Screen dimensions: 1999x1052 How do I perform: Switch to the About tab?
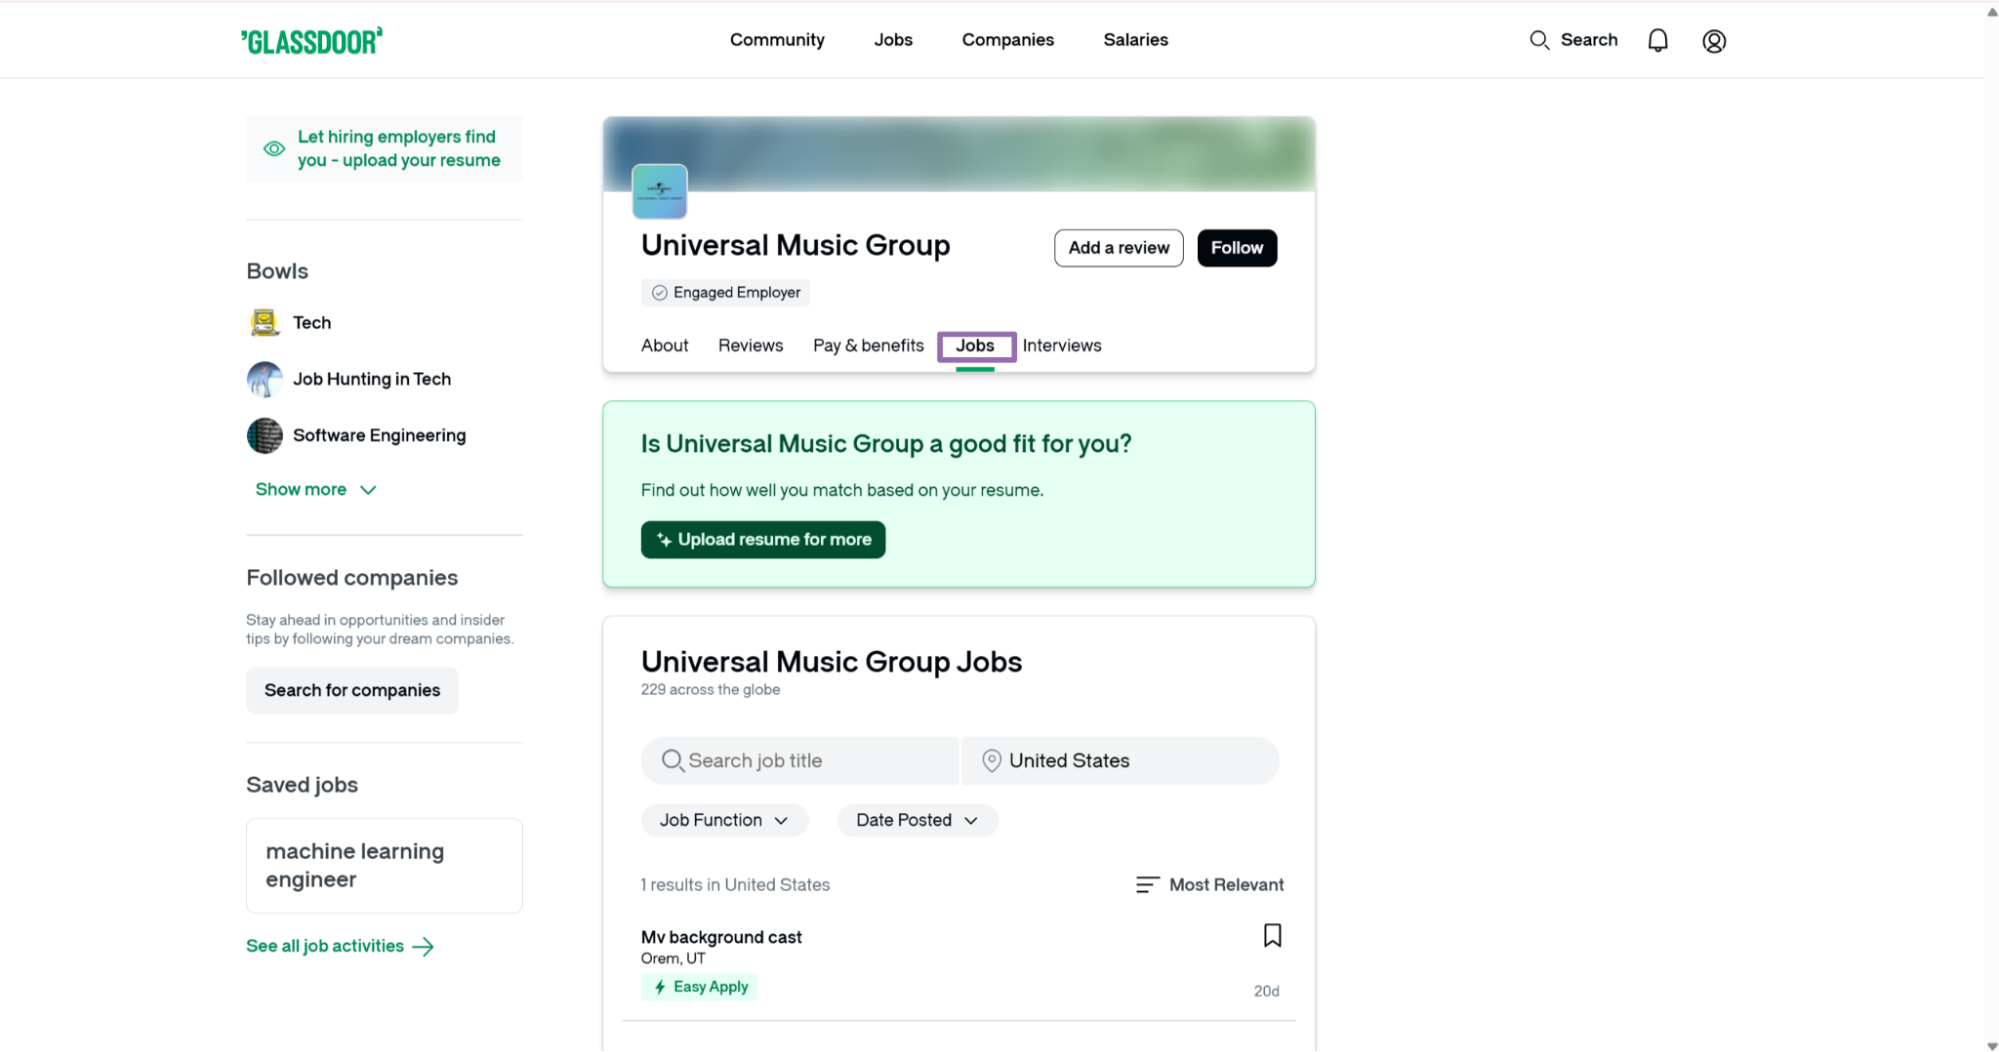click(664, 346)
